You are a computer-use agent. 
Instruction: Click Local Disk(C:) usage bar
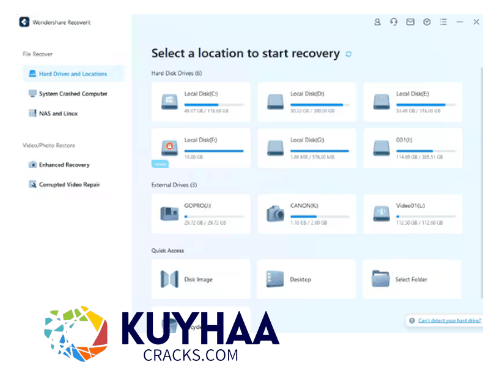tap(214, 105)
